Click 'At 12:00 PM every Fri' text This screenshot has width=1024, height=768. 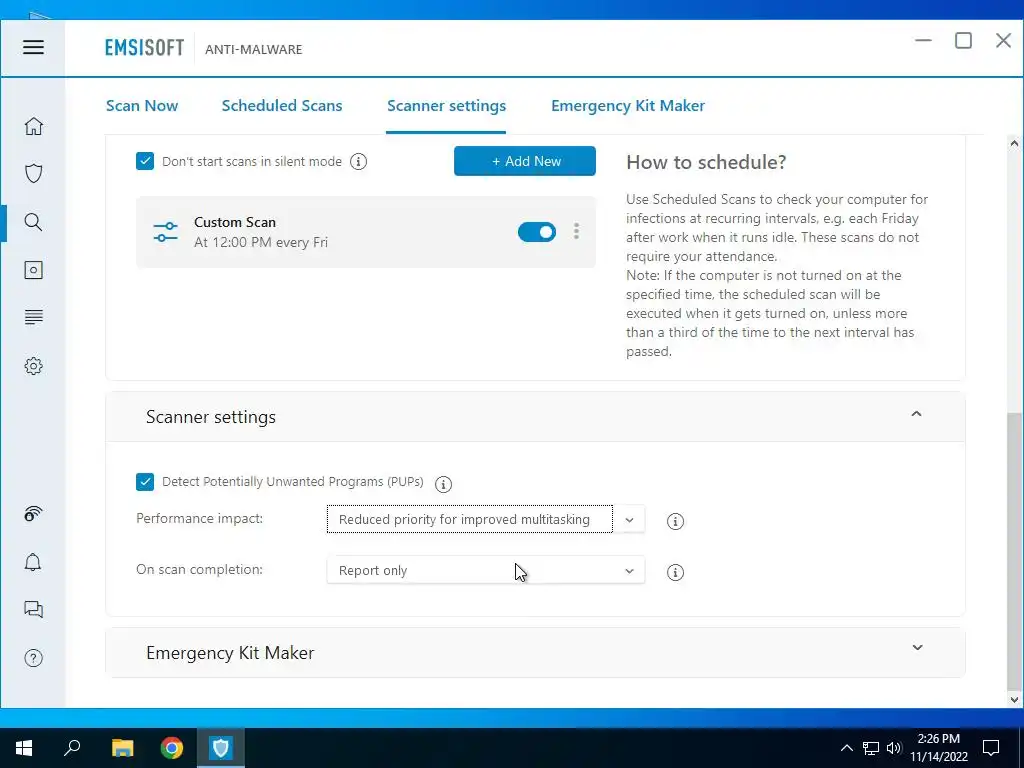click(x=261, y=242)
